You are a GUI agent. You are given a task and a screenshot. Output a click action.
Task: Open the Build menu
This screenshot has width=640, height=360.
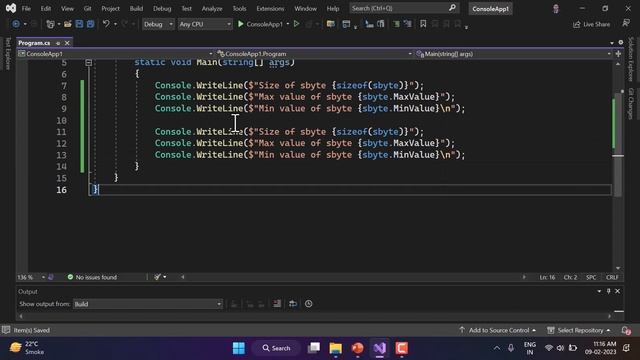136,8
